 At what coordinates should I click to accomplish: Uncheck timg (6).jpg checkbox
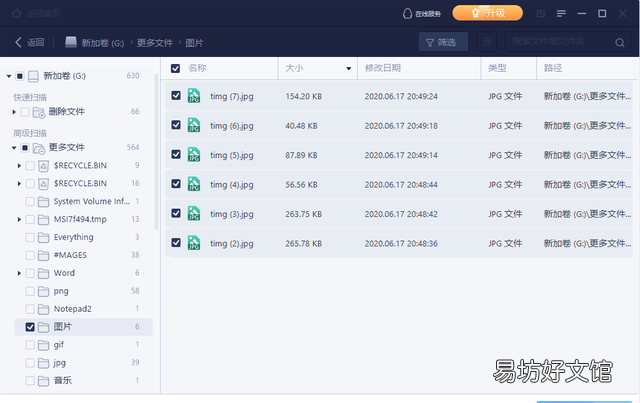(x=176, y=125)
